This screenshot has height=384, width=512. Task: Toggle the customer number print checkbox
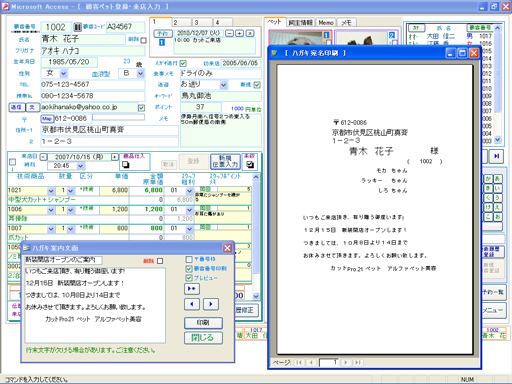click(189, 269)
